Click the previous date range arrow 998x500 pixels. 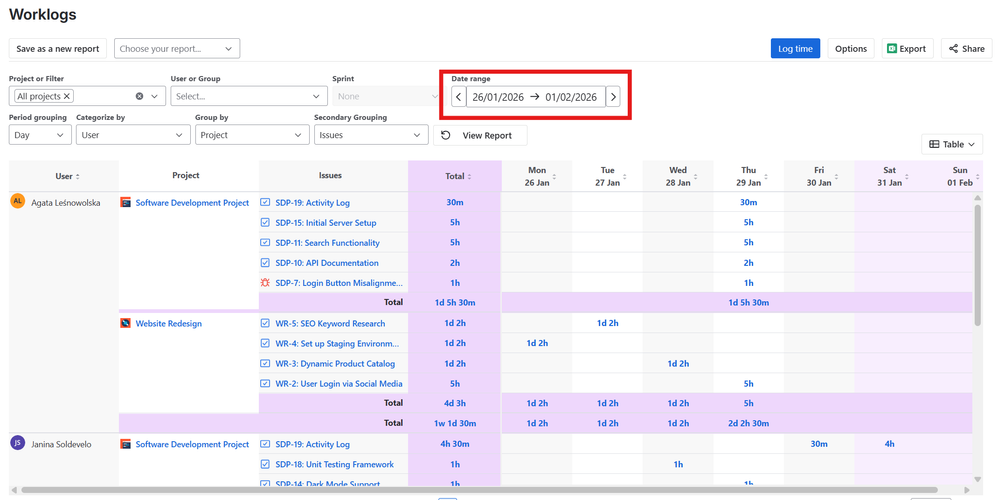pos(458,97)
